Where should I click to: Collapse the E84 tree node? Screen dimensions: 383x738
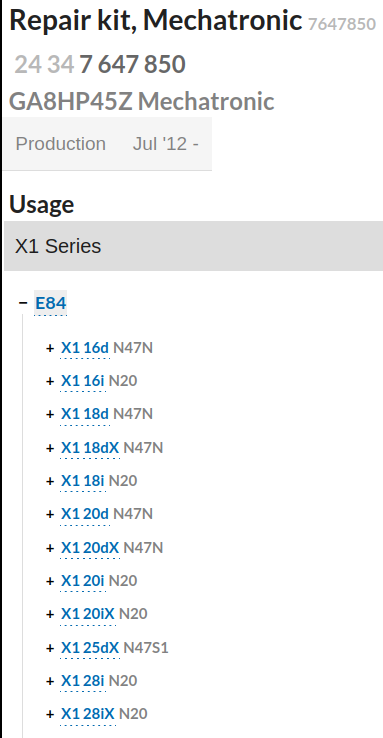tap(23, 303)
